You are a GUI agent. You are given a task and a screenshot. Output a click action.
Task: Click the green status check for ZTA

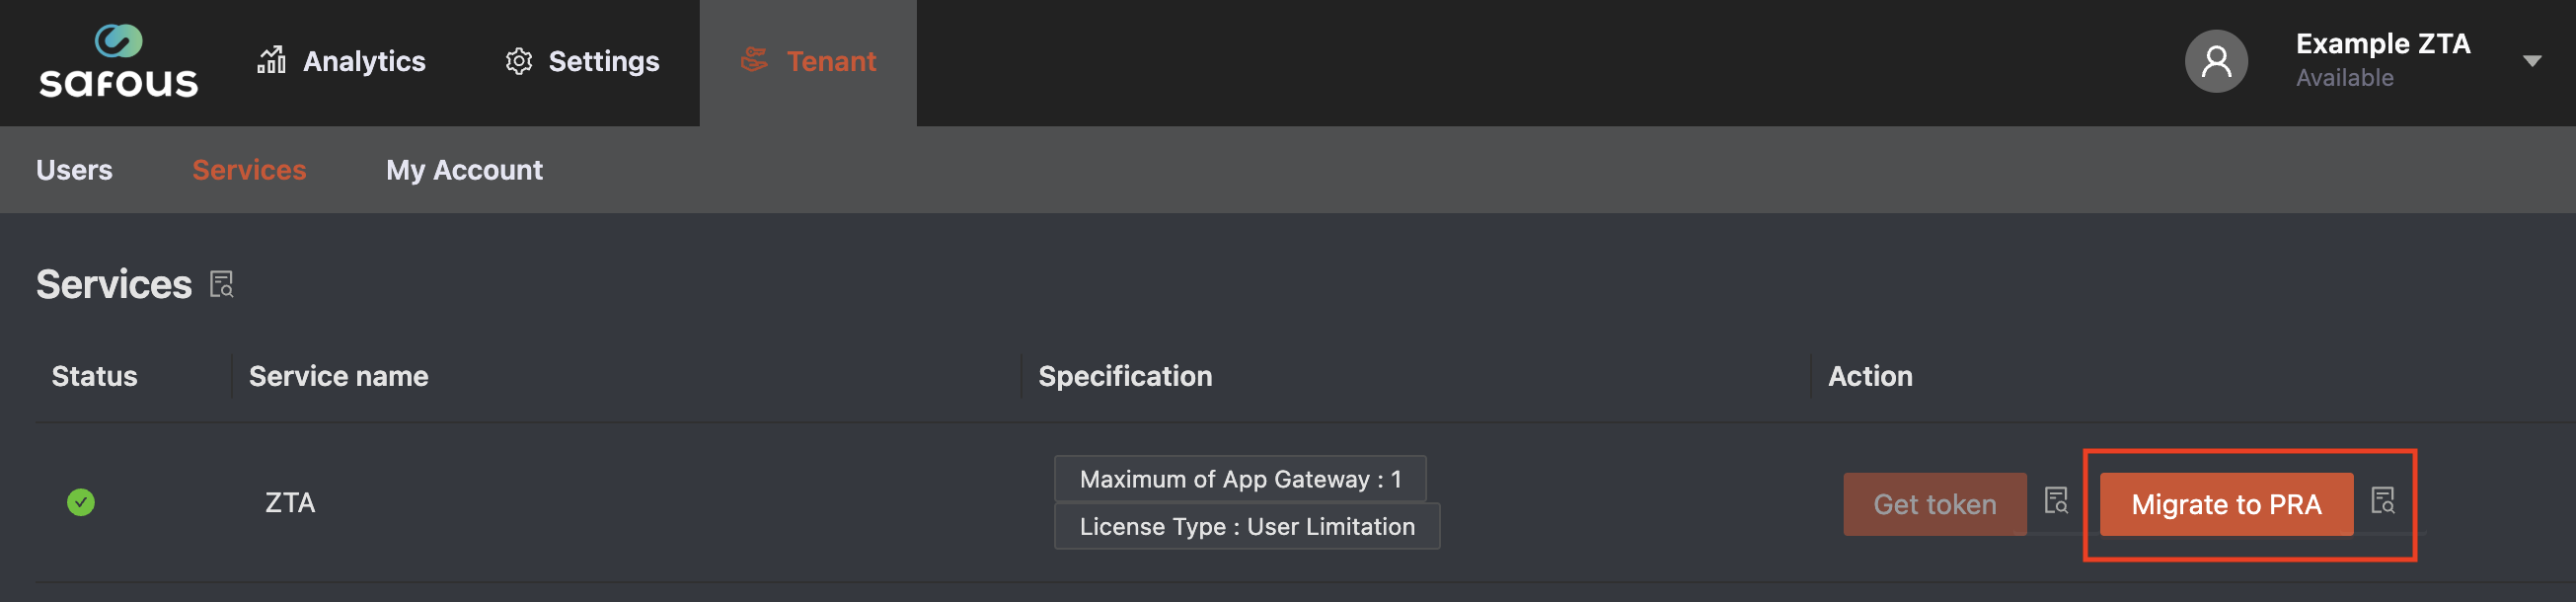(81, 502)
